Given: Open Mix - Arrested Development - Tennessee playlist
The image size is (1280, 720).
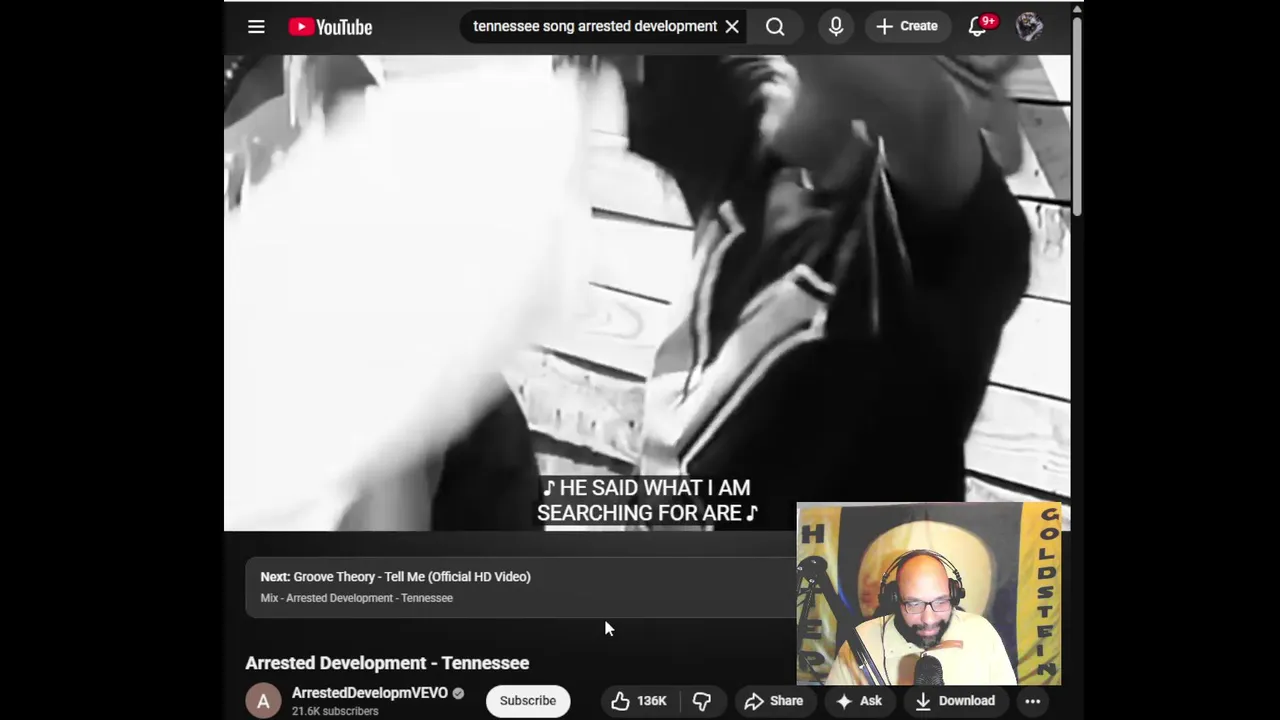Looking at the screenshot, I should [357, 598].
